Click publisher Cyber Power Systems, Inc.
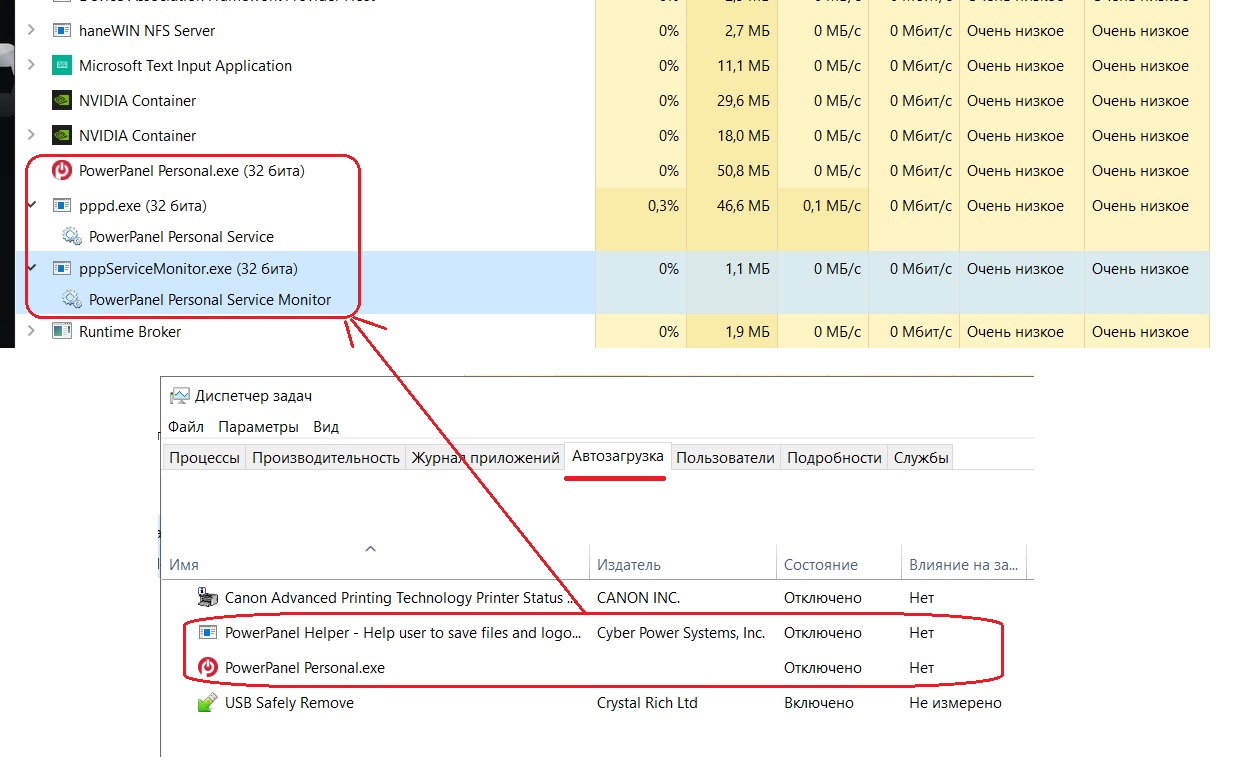The height and width of the screenshot is (761, 1237). click(681, 633)
